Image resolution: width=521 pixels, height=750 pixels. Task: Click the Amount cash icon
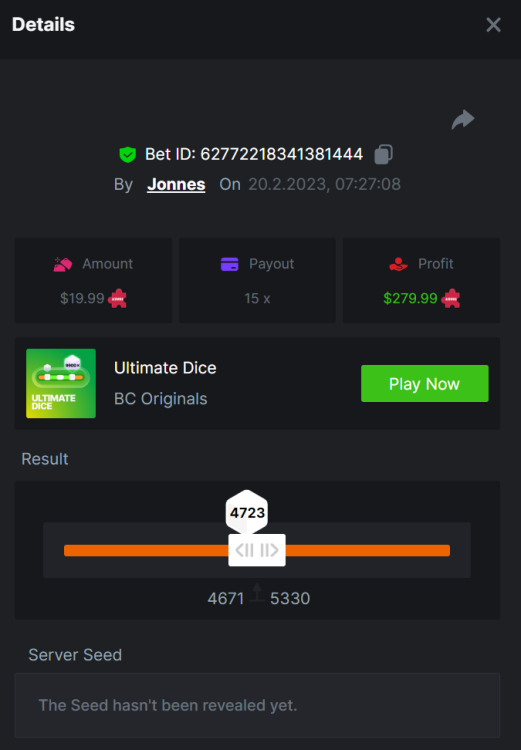63,264
